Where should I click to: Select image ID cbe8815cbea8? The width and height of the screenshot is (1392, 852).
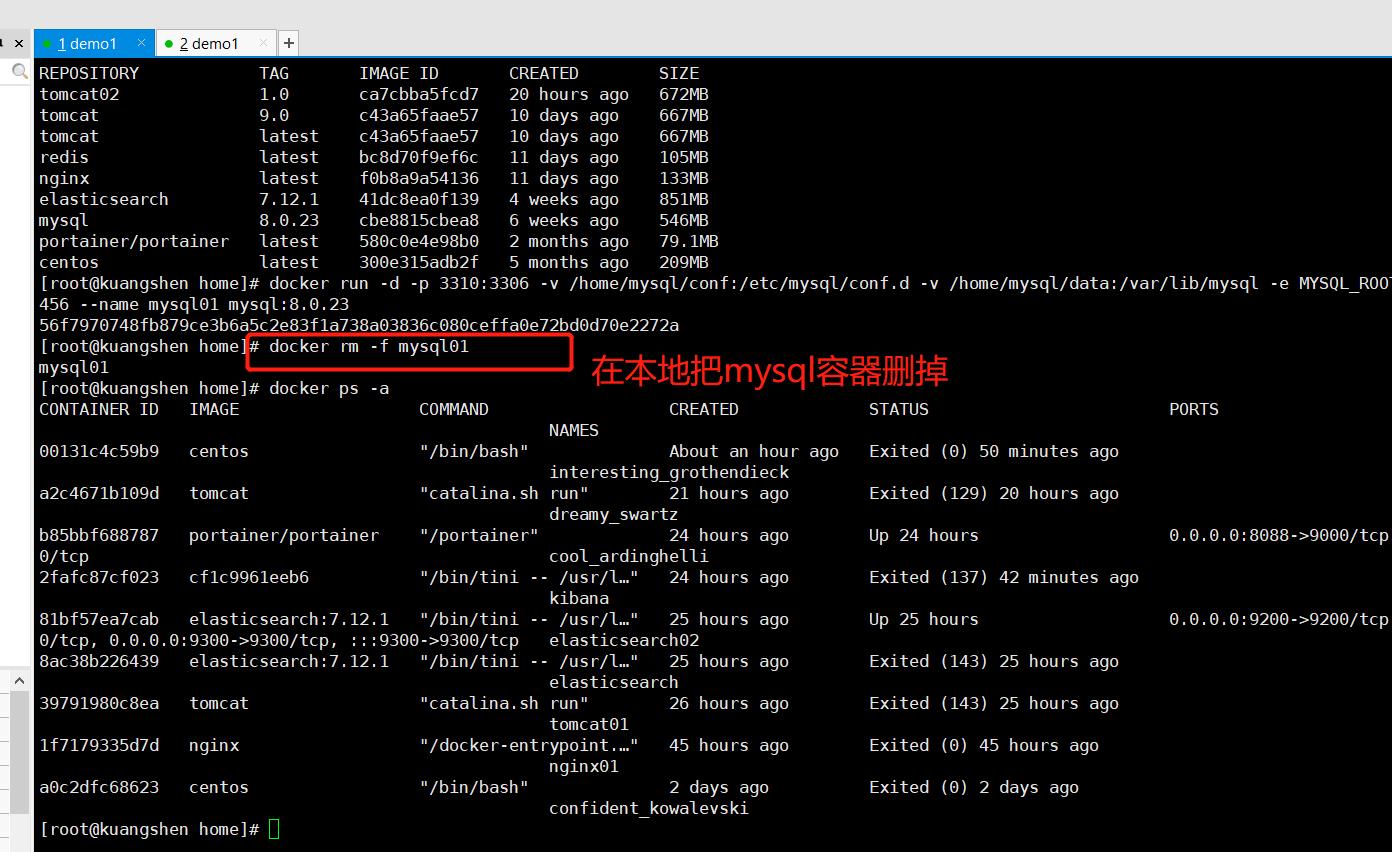tap(419, 220)
